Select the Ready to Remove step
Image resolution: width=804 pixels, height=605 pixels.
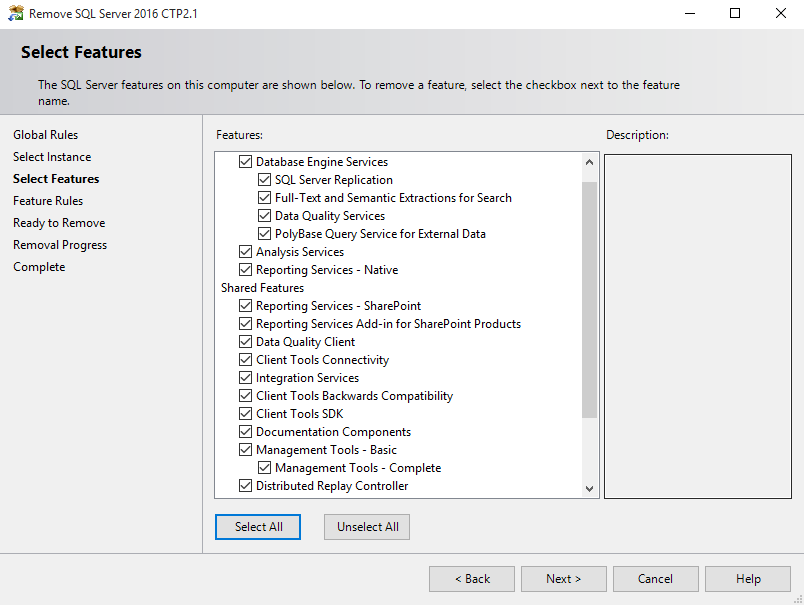coord(59,223)
